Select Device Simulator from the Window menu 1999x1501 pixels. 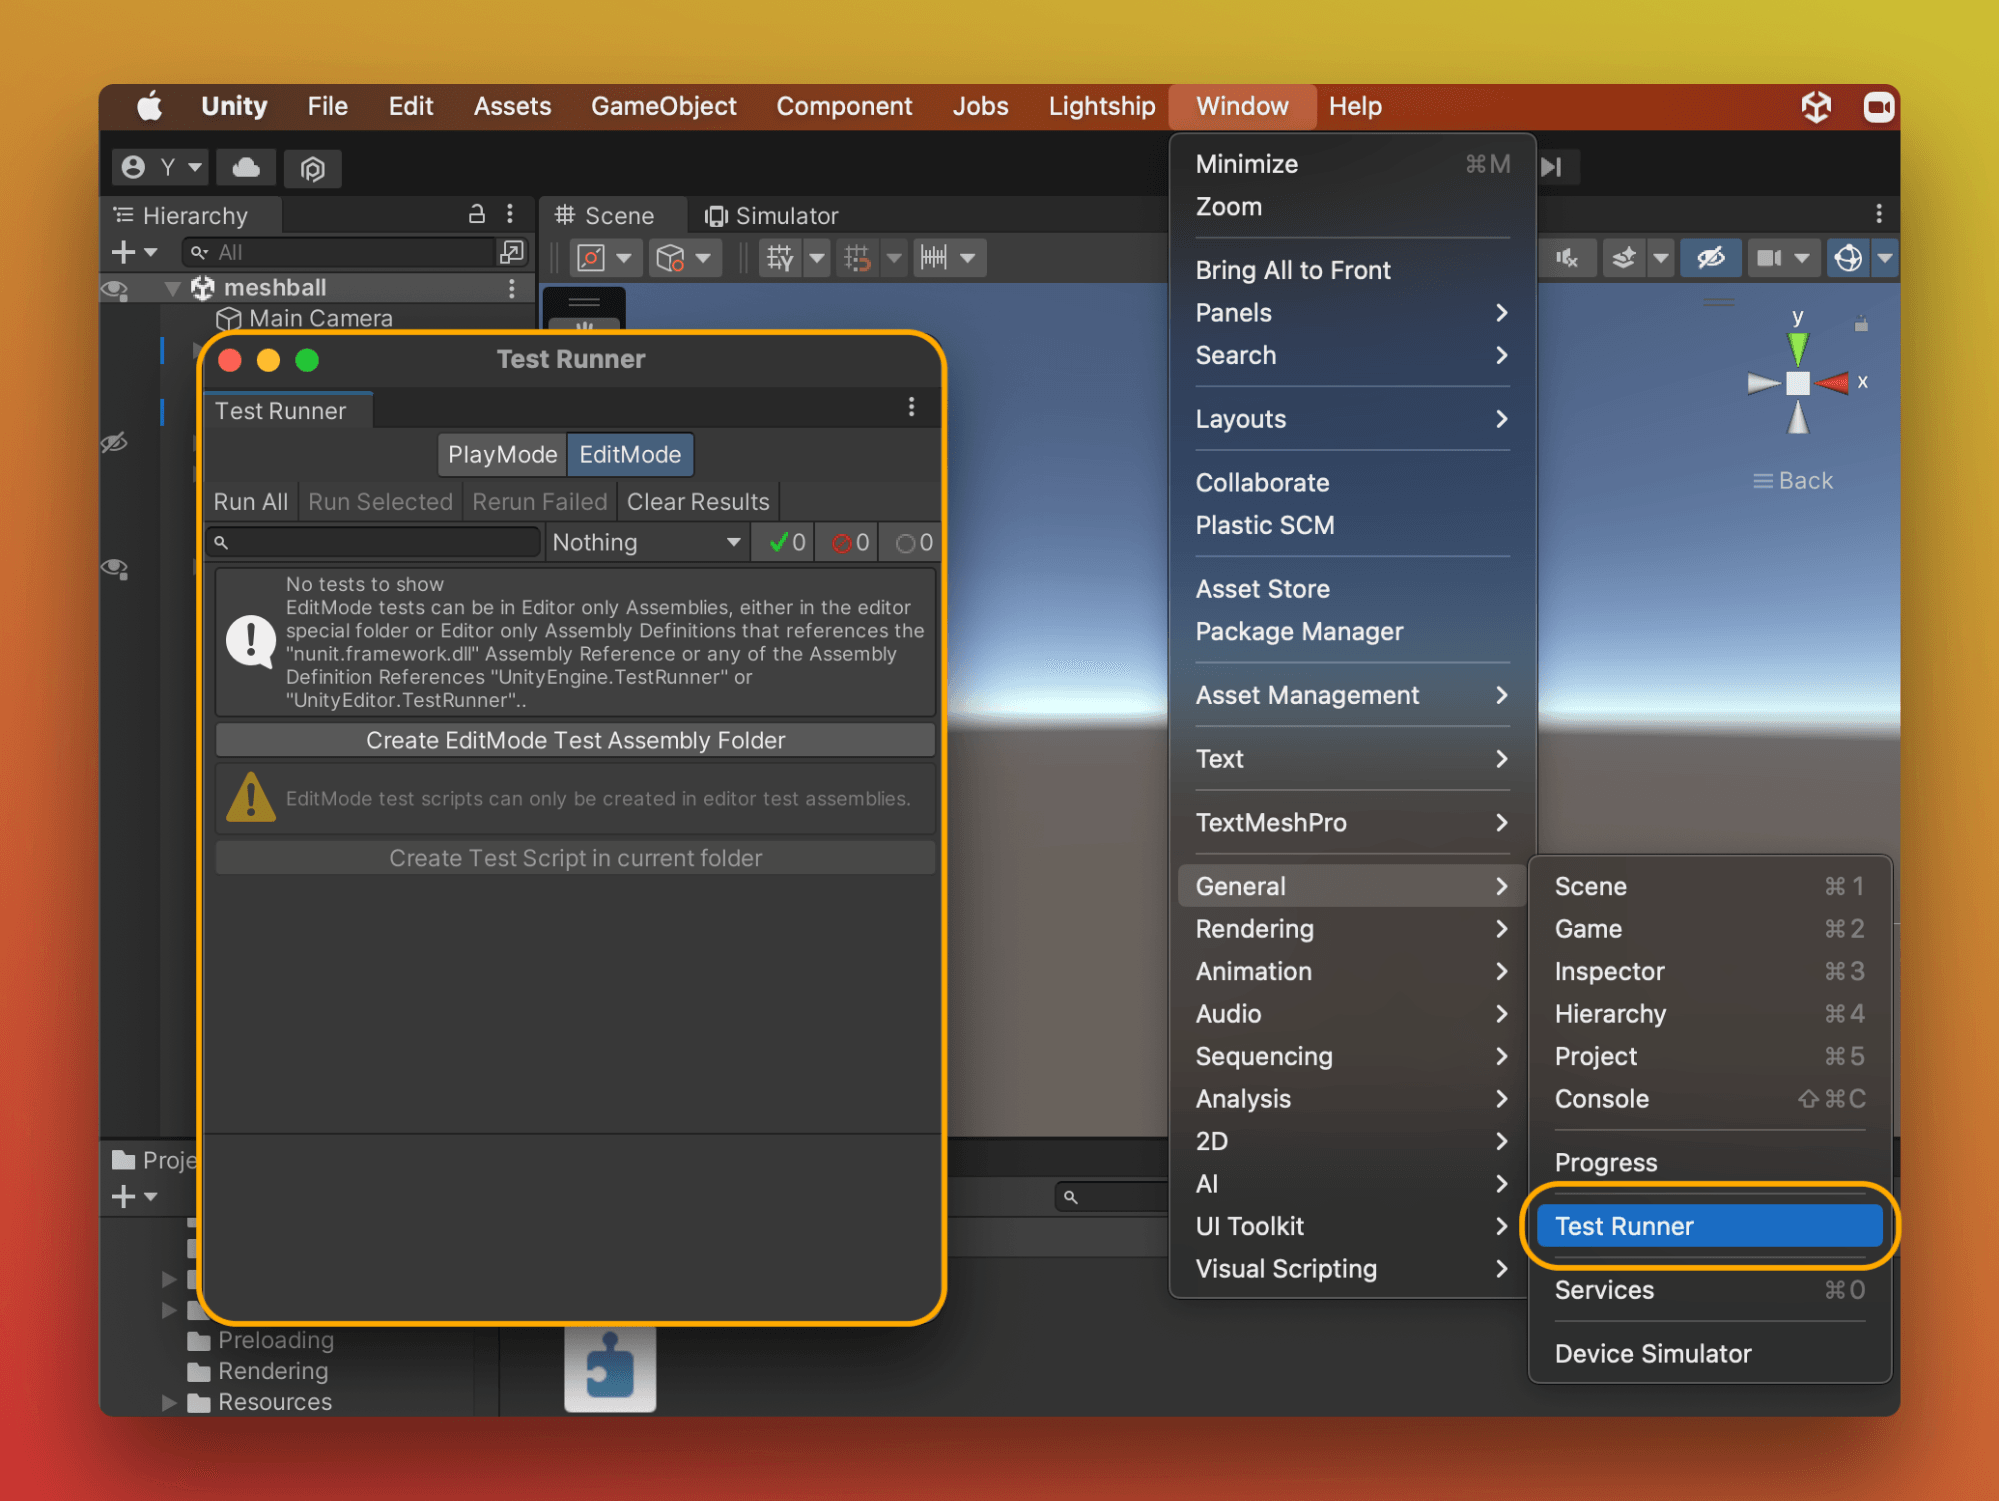tap(1652, 1353)
